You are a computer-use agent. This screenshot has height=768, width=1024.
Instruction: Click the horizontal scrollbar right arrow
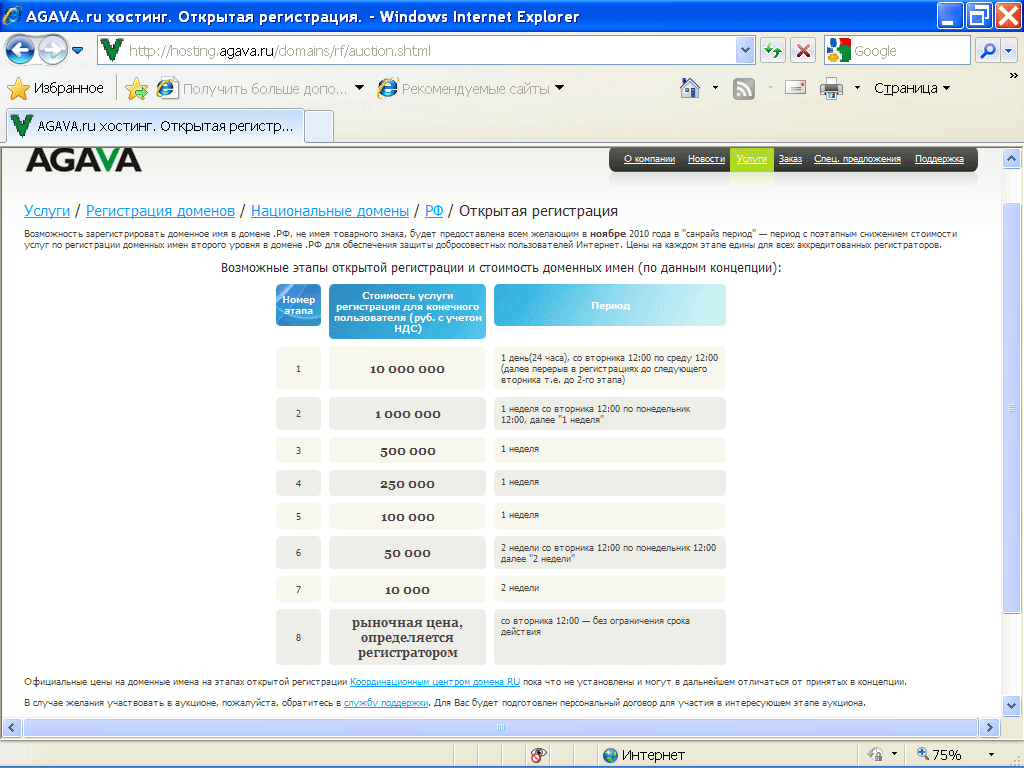[x=989, y=727]
